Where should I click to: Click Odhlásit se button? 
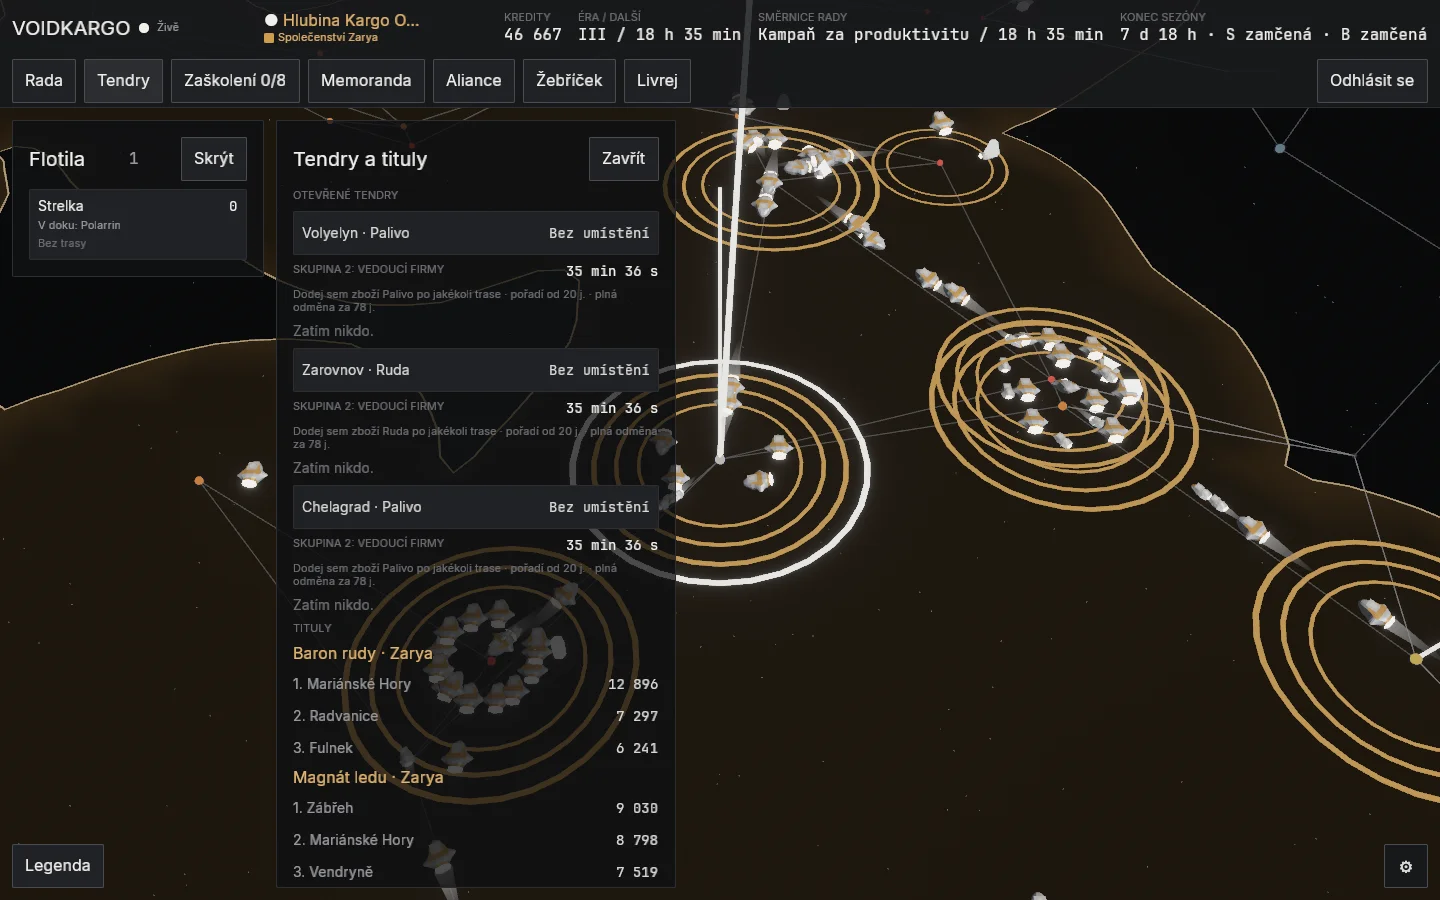coord(1372,81)
